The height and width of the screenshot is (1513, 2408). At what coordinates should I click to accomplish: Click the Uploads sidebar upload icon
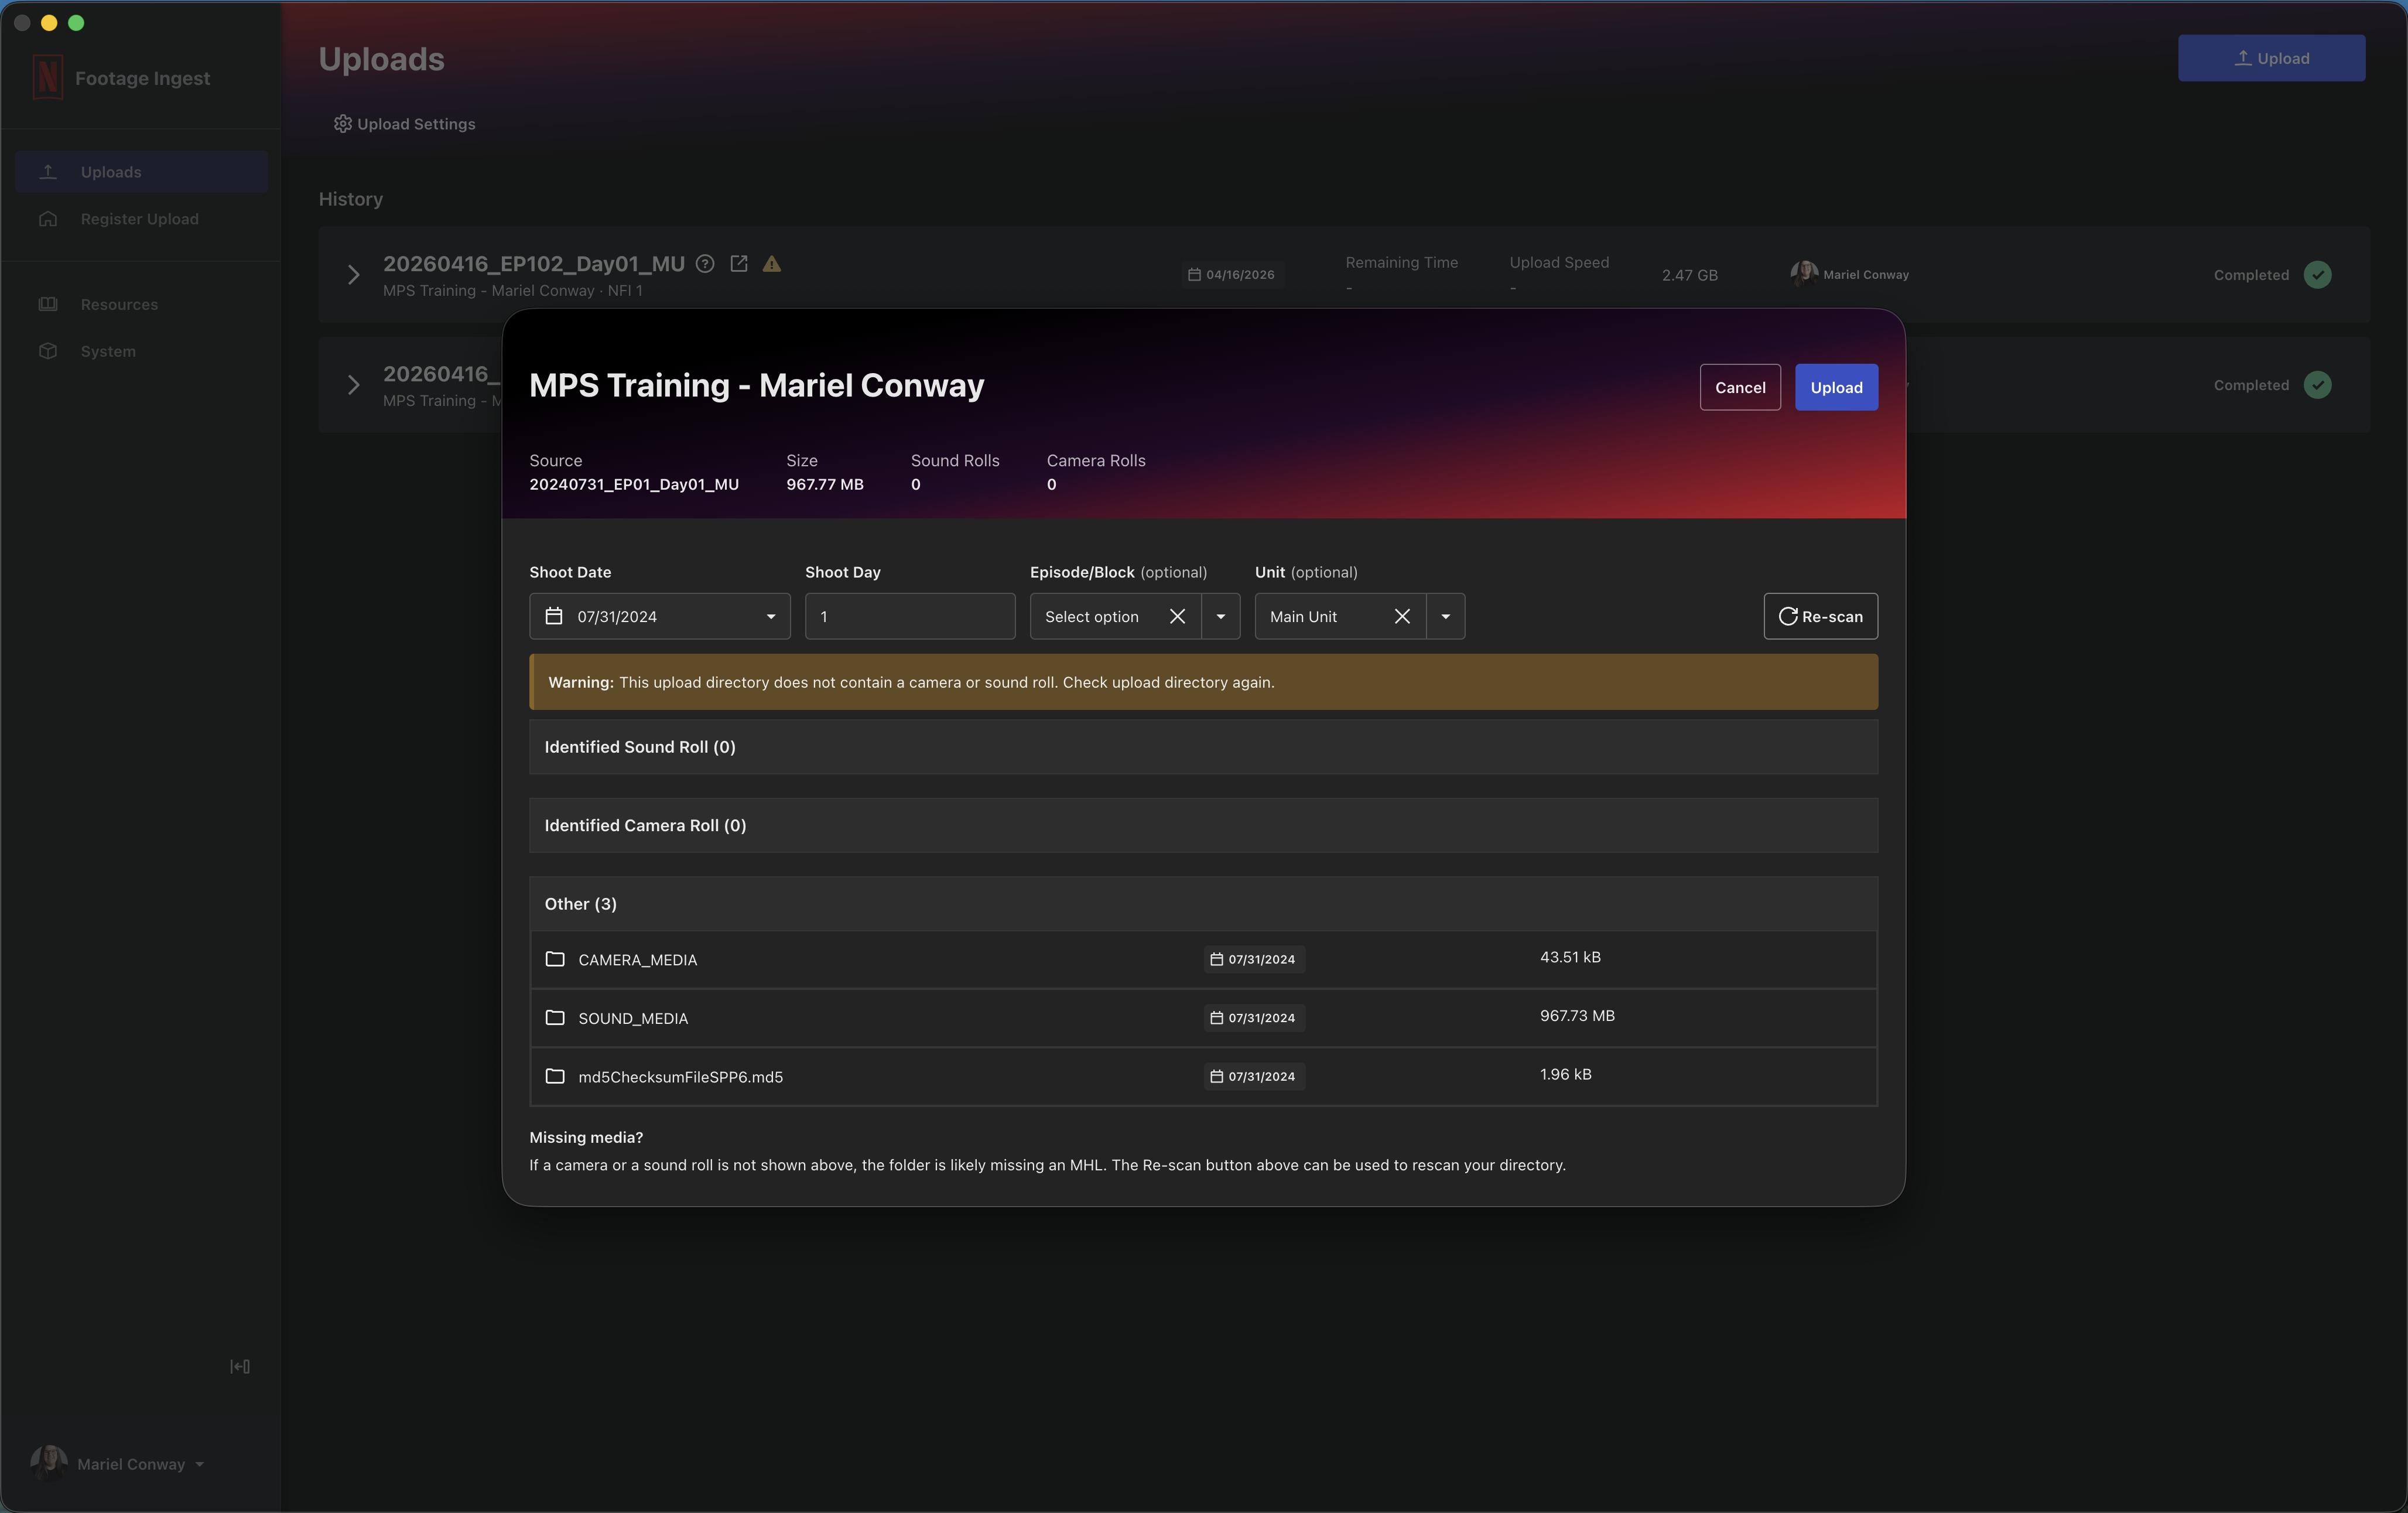tap(48, 172)
